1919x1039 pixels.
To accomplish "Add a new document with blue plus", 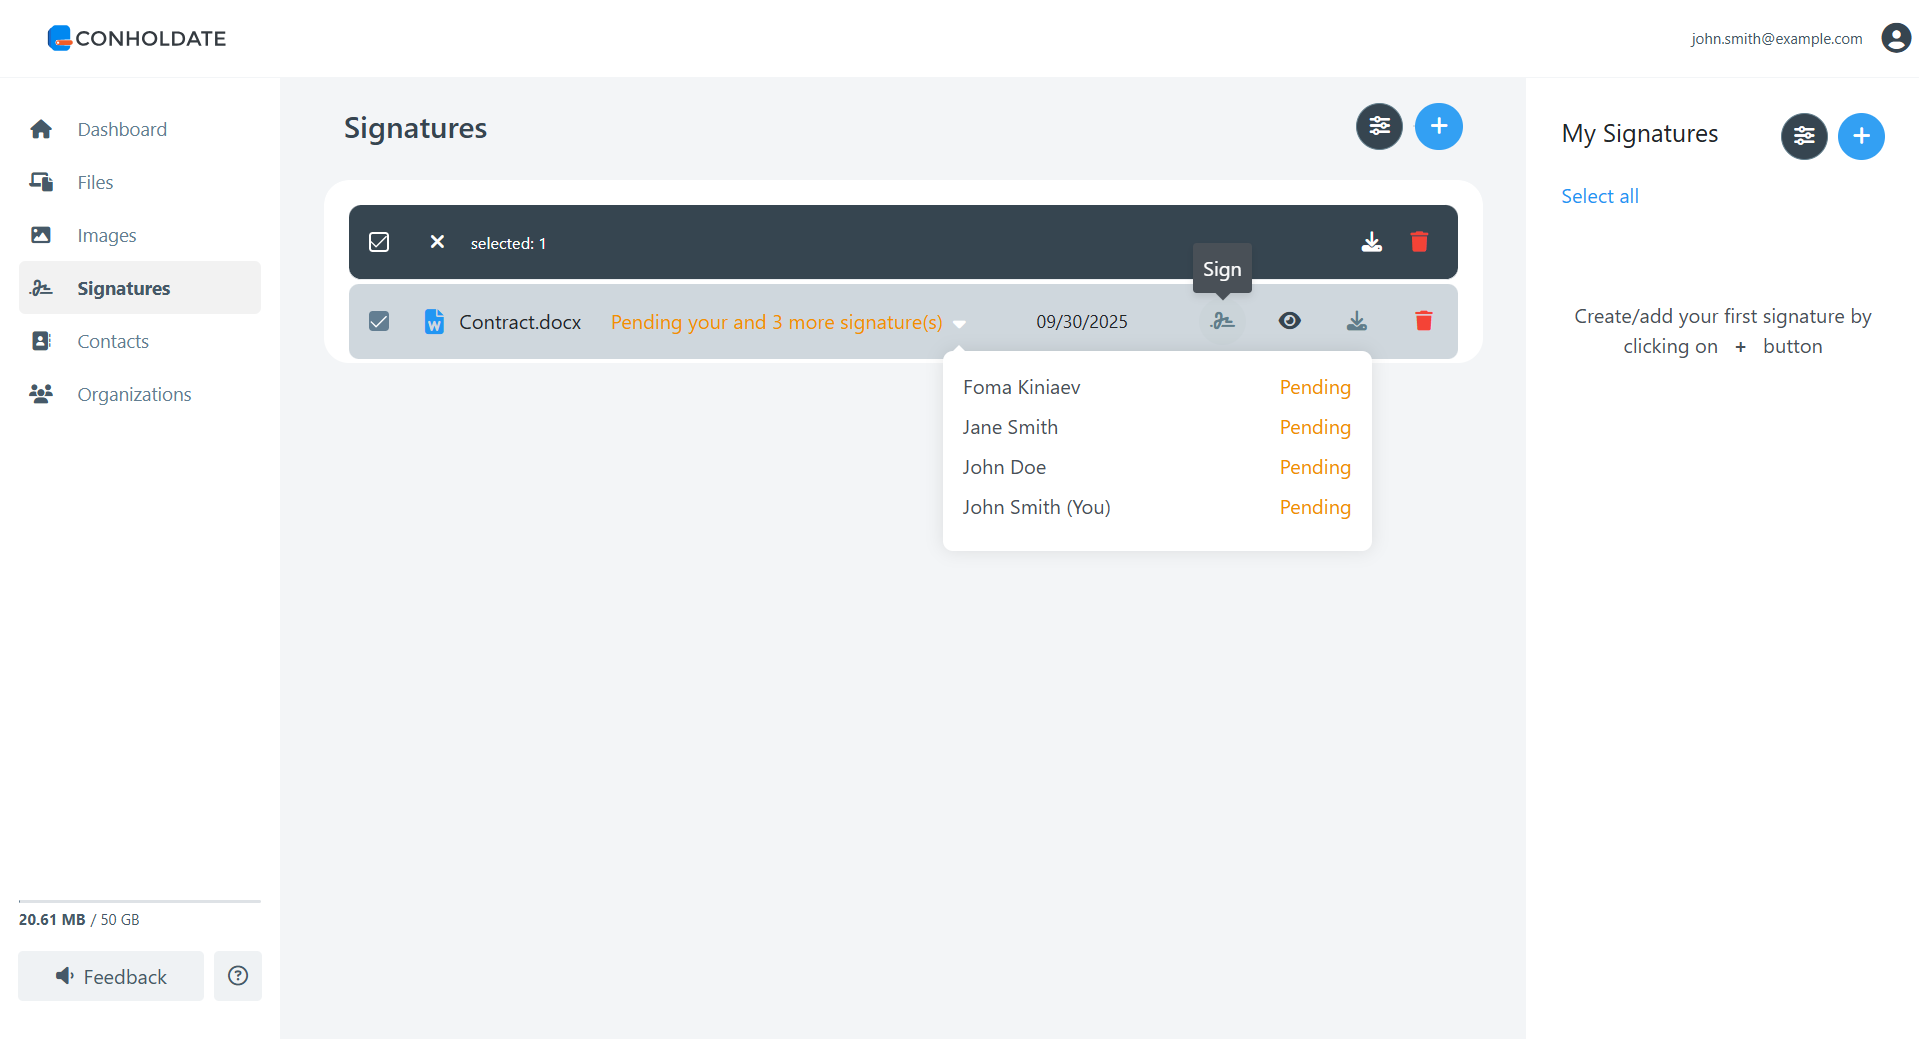I will coord(1438,127).
